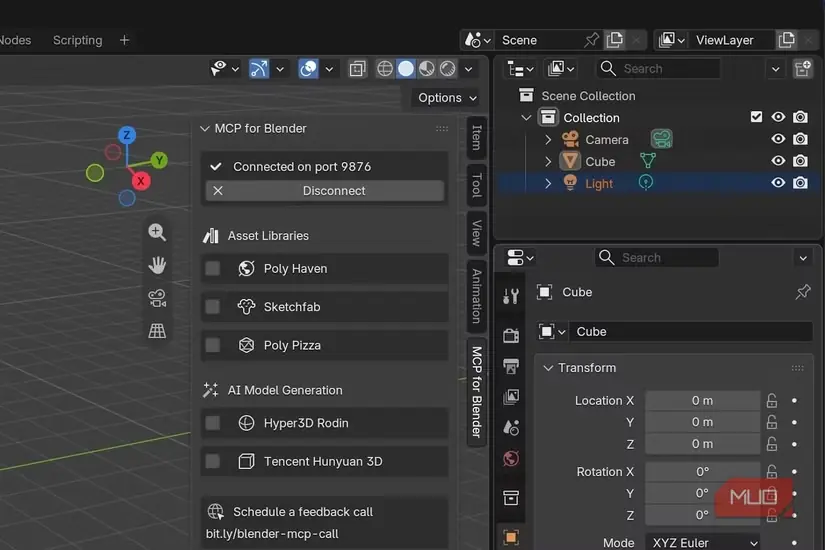Toggle X-ray view icon

357,69
